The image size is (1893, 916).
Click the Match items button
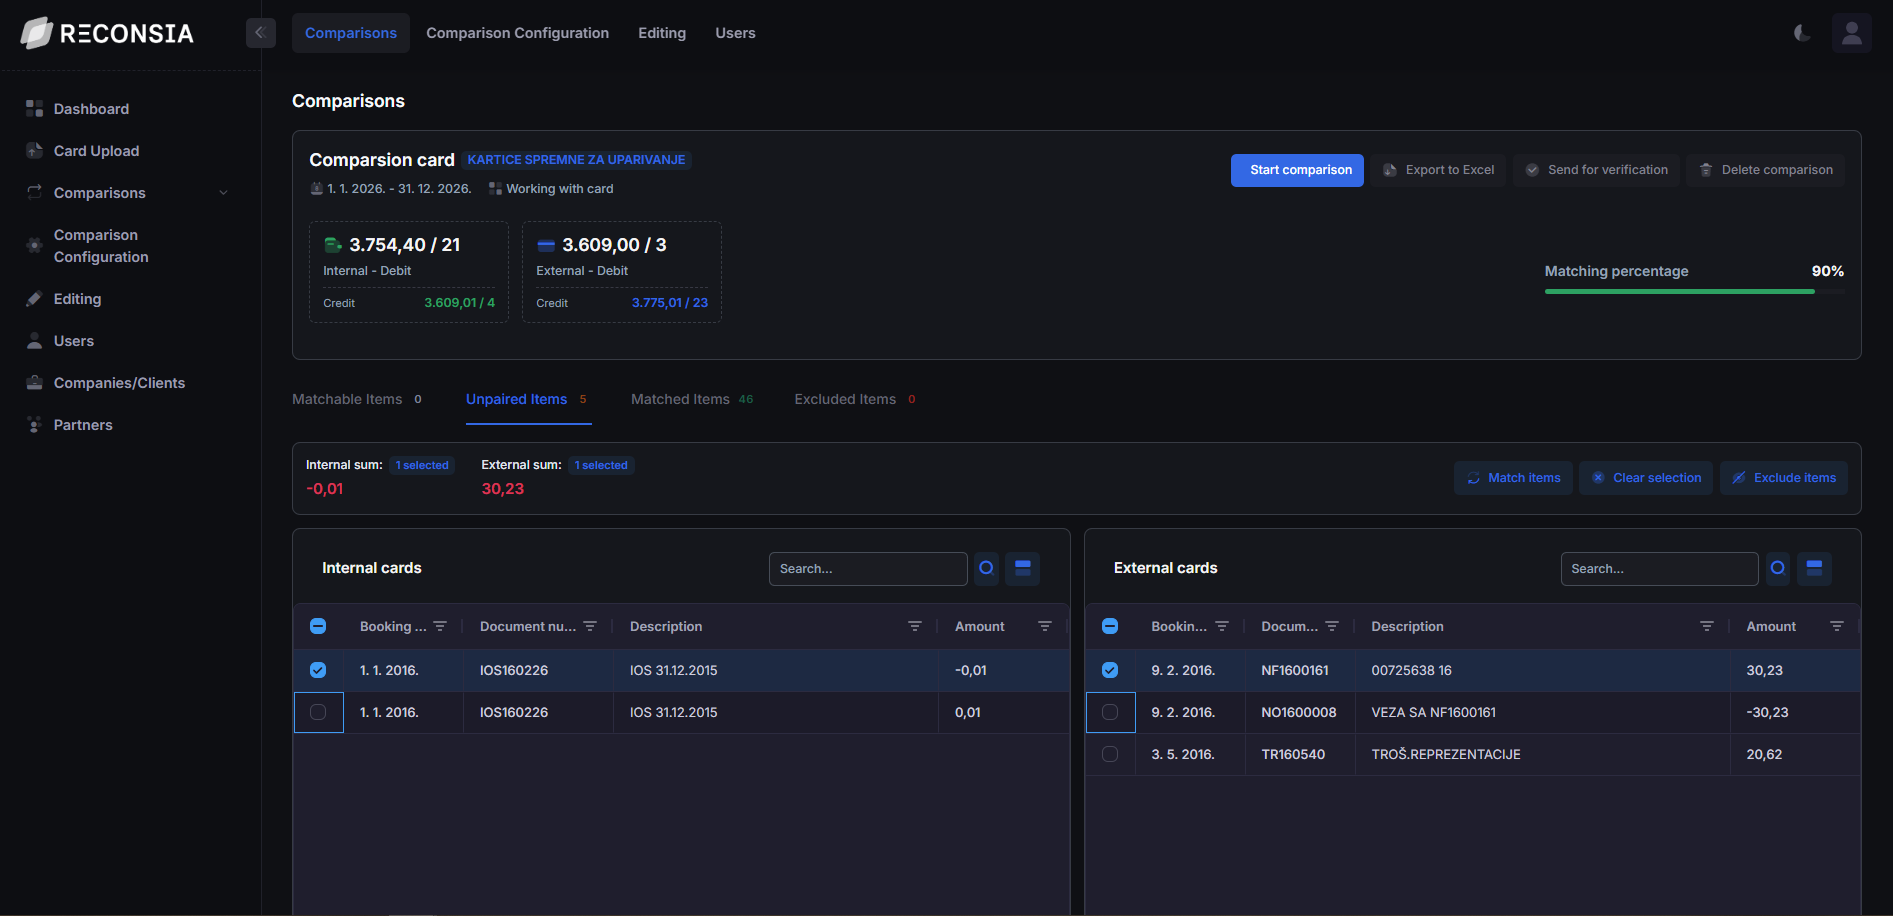[1513, 478]
